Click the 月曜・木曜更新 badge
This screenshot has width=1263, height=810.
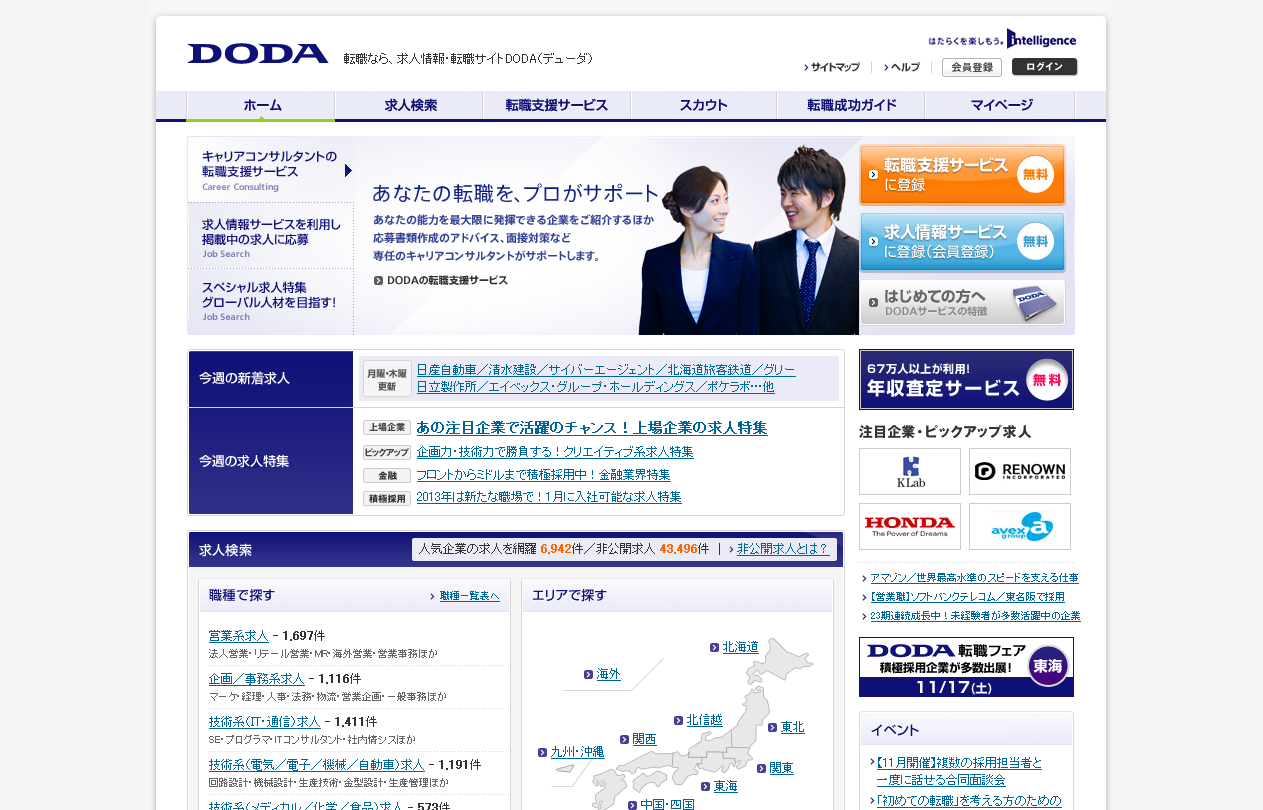tap(387, 379)
